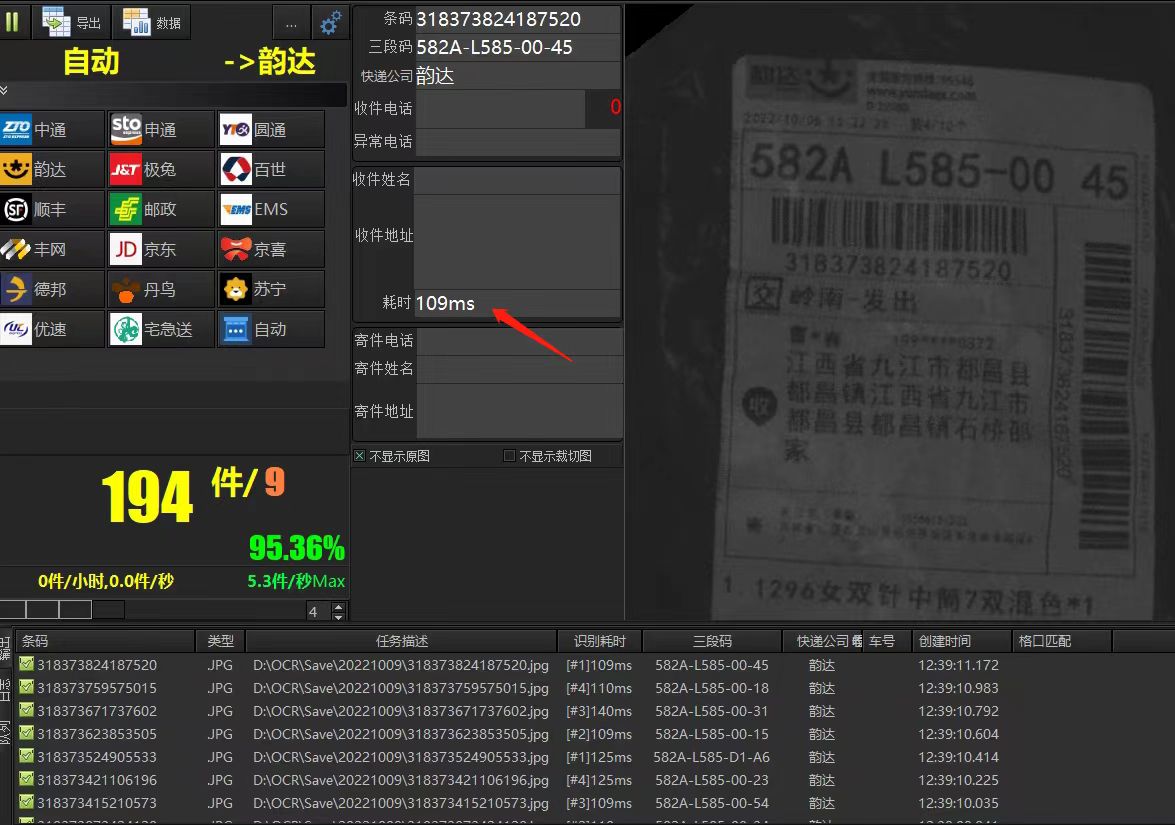Click the 寄件姓名 field
Viewport: 1175px width, 825px height.
519,369
